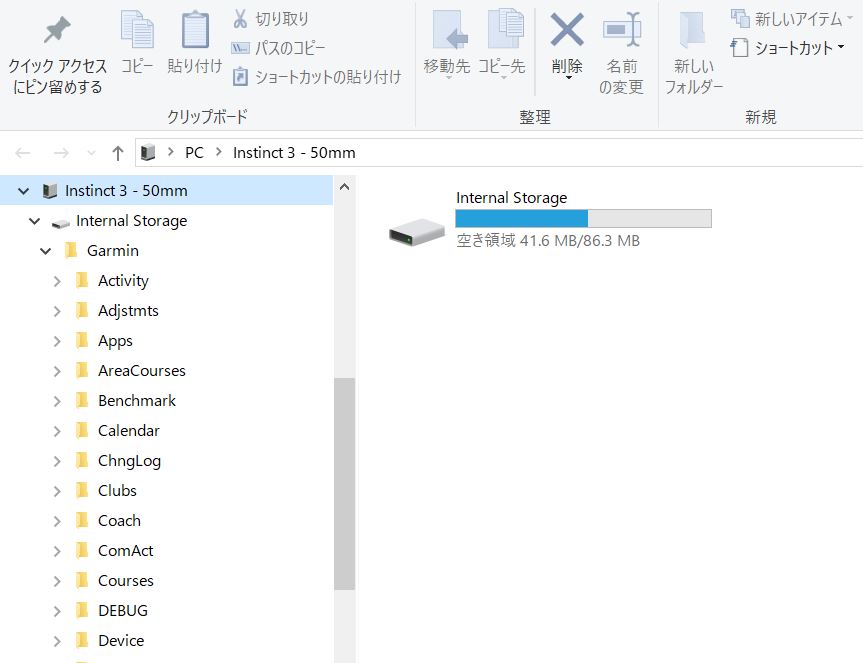Expand the Apps folder

[x=57, y=341]
